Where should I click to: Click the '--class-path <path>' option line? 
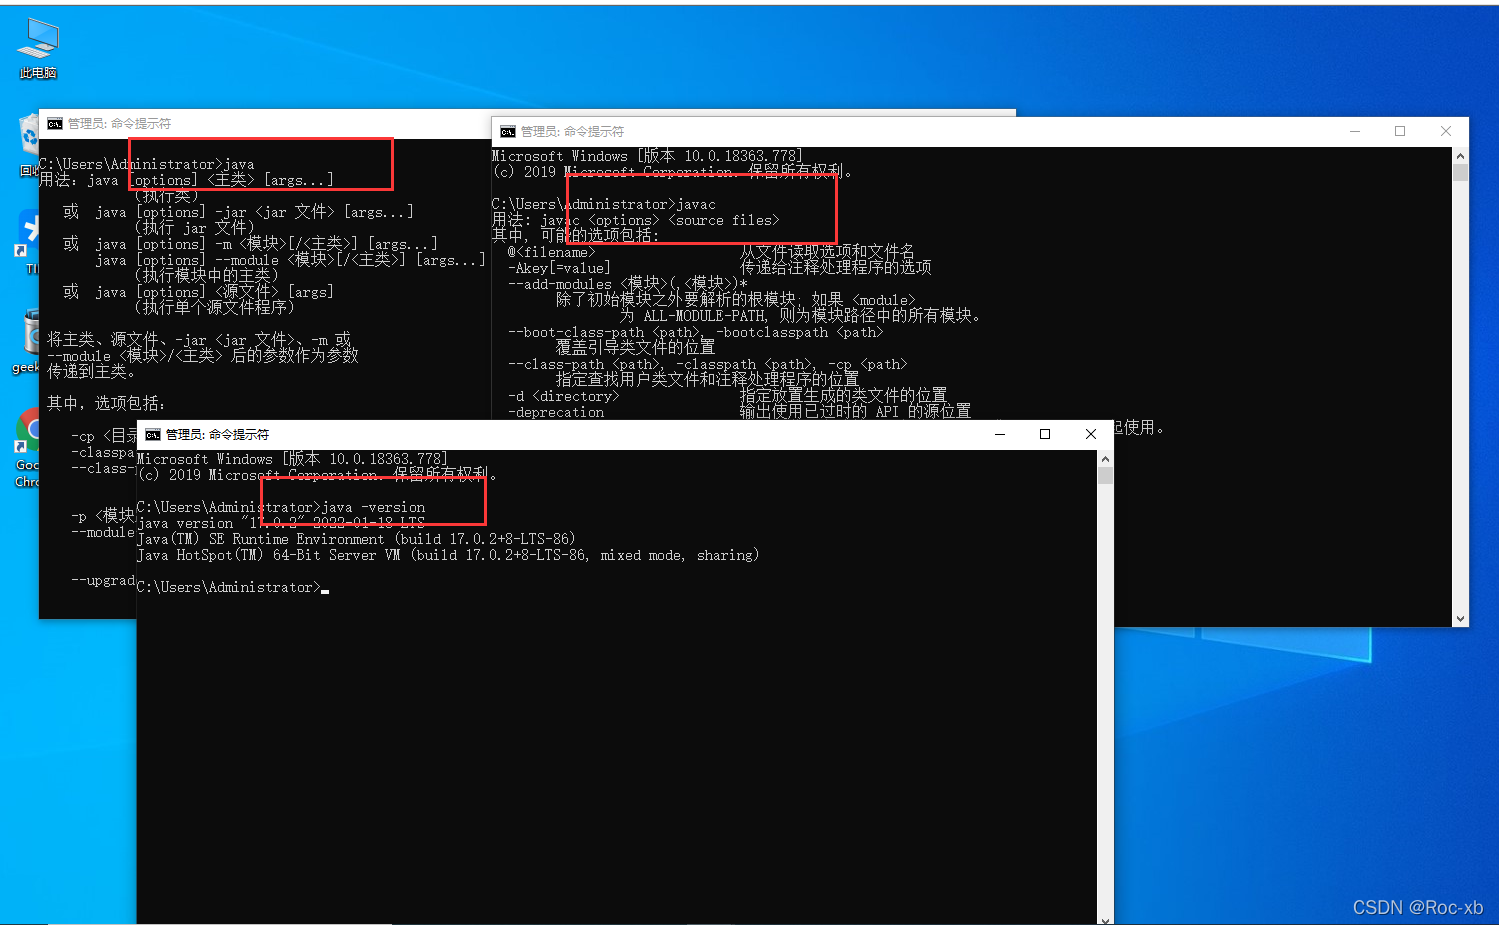(x=707, y=364)
